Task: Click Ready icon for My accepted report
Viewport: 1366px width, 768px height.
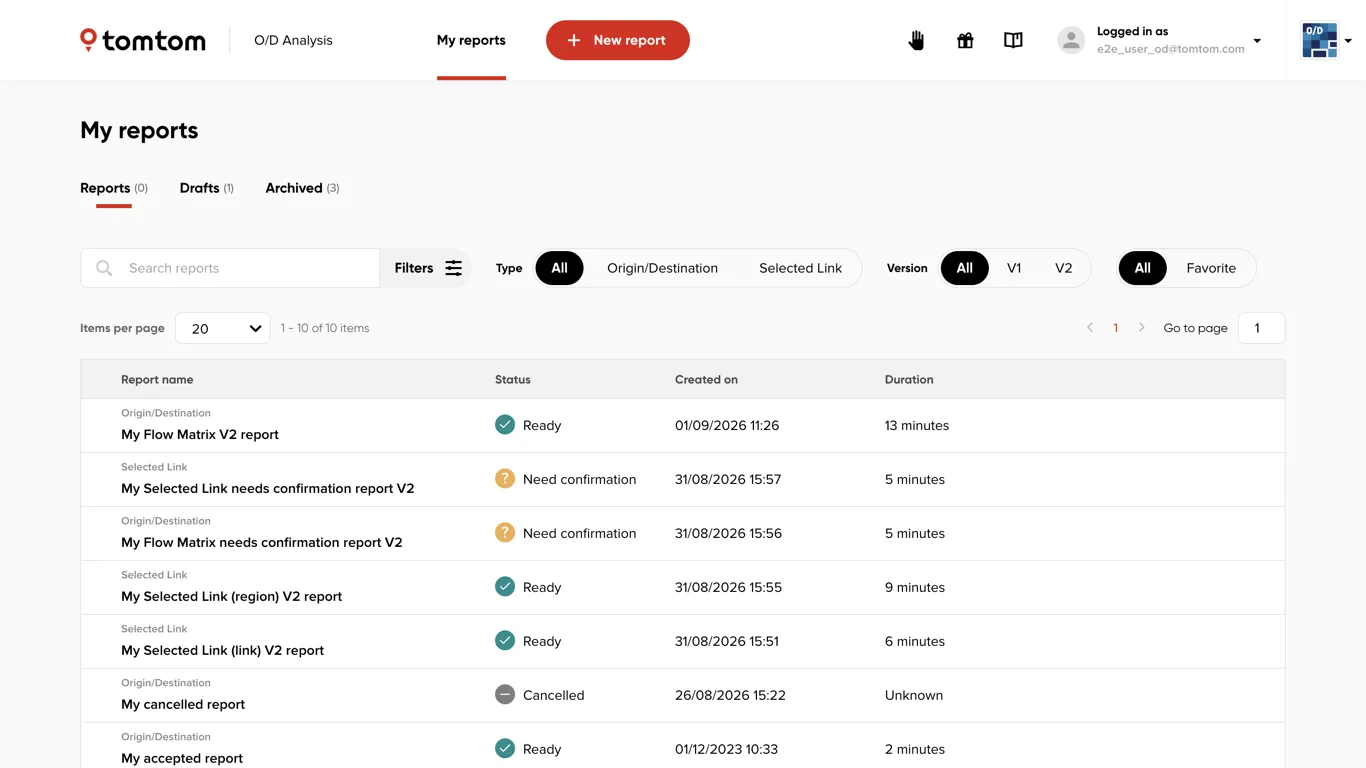Action: click(x=505, y=749)
